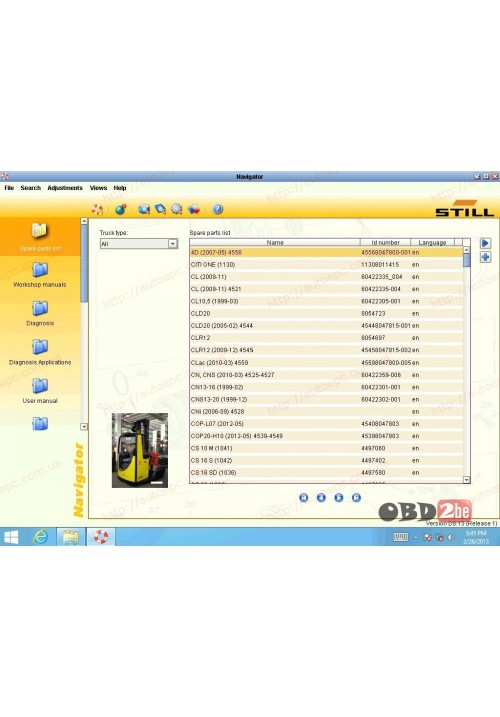Select the 4D (2007-05) 4556 row
Image resolution: width=500 pixels, height=717 pixels.
coord(326,252)
